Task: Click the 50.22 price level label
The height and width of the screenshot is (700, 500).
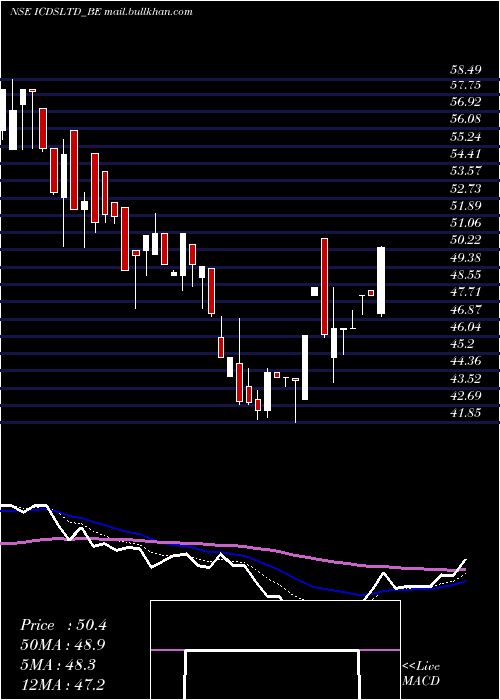Action: (x=465, y=240)
